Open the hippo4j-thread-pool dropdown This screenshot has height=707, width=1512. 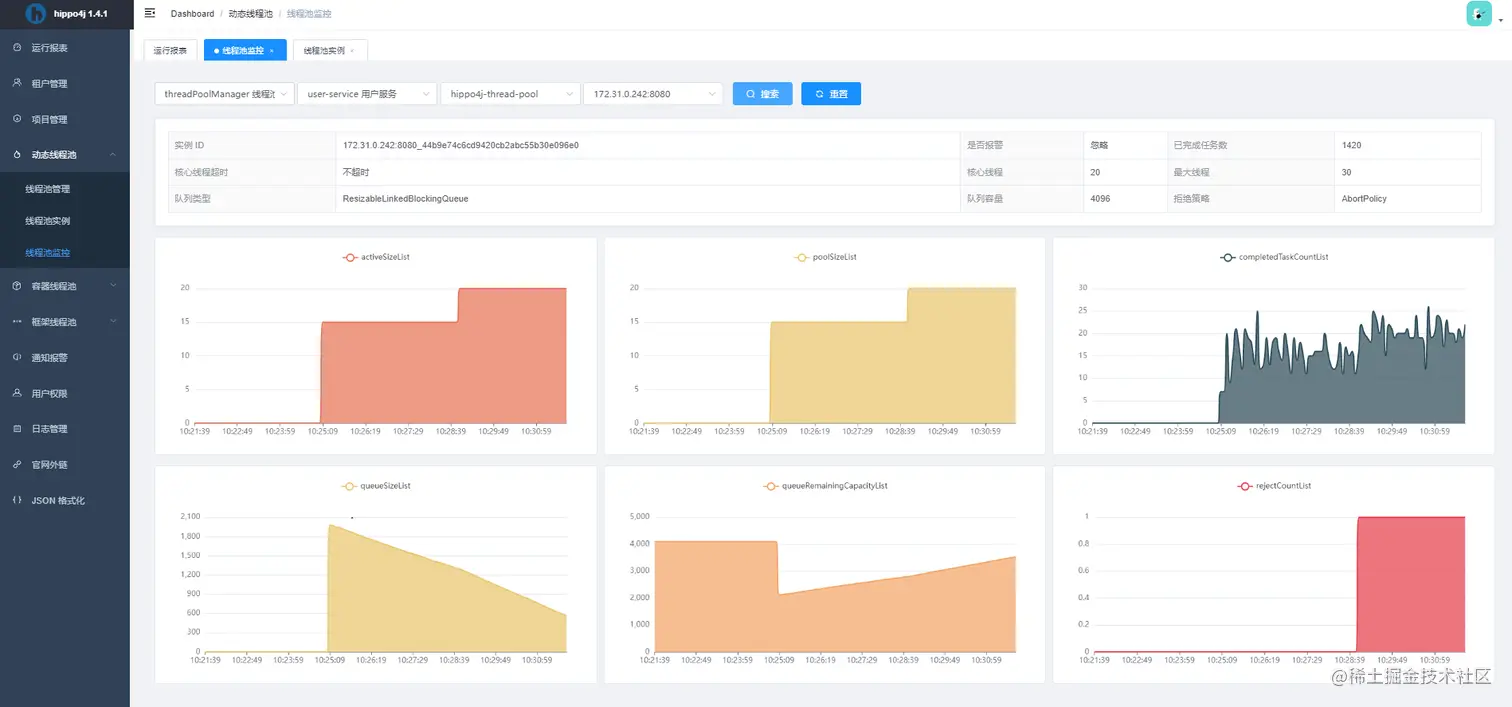click(510, 94)
